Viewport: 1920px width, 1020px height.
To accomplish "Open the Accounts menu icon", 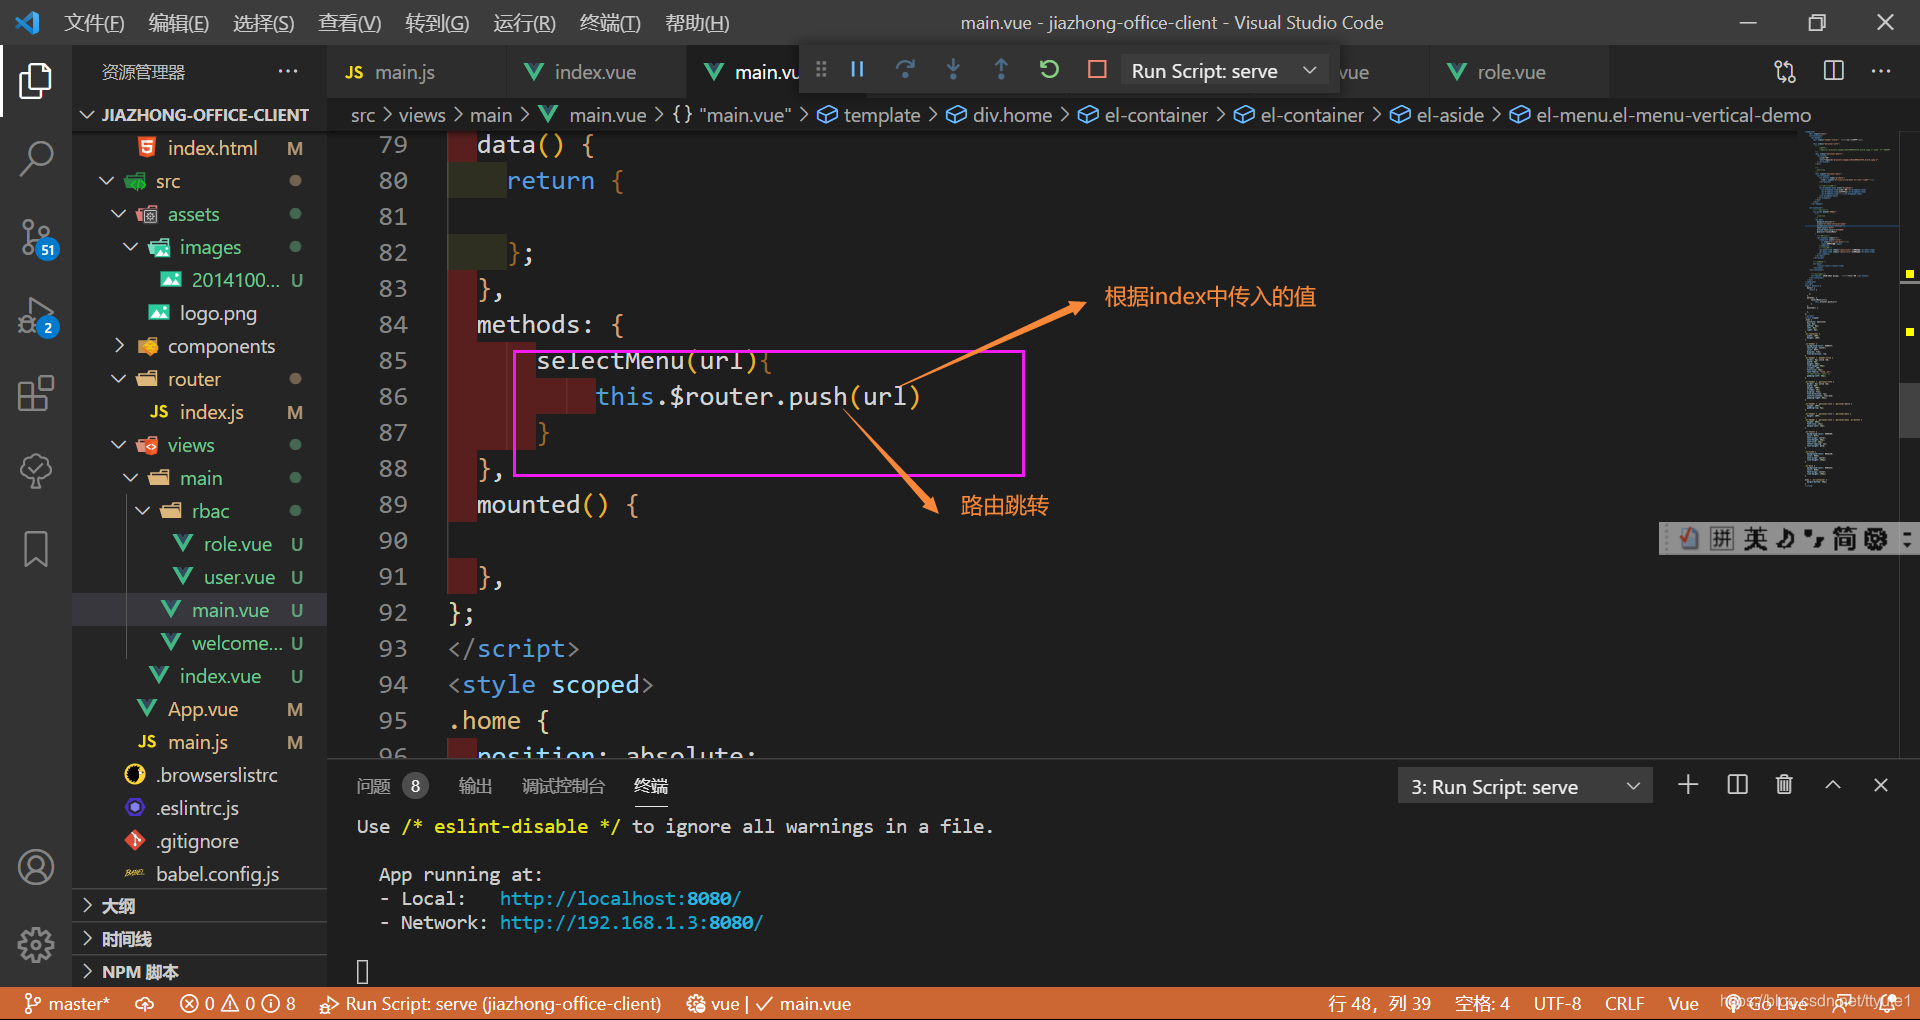I will click(36, 867).
